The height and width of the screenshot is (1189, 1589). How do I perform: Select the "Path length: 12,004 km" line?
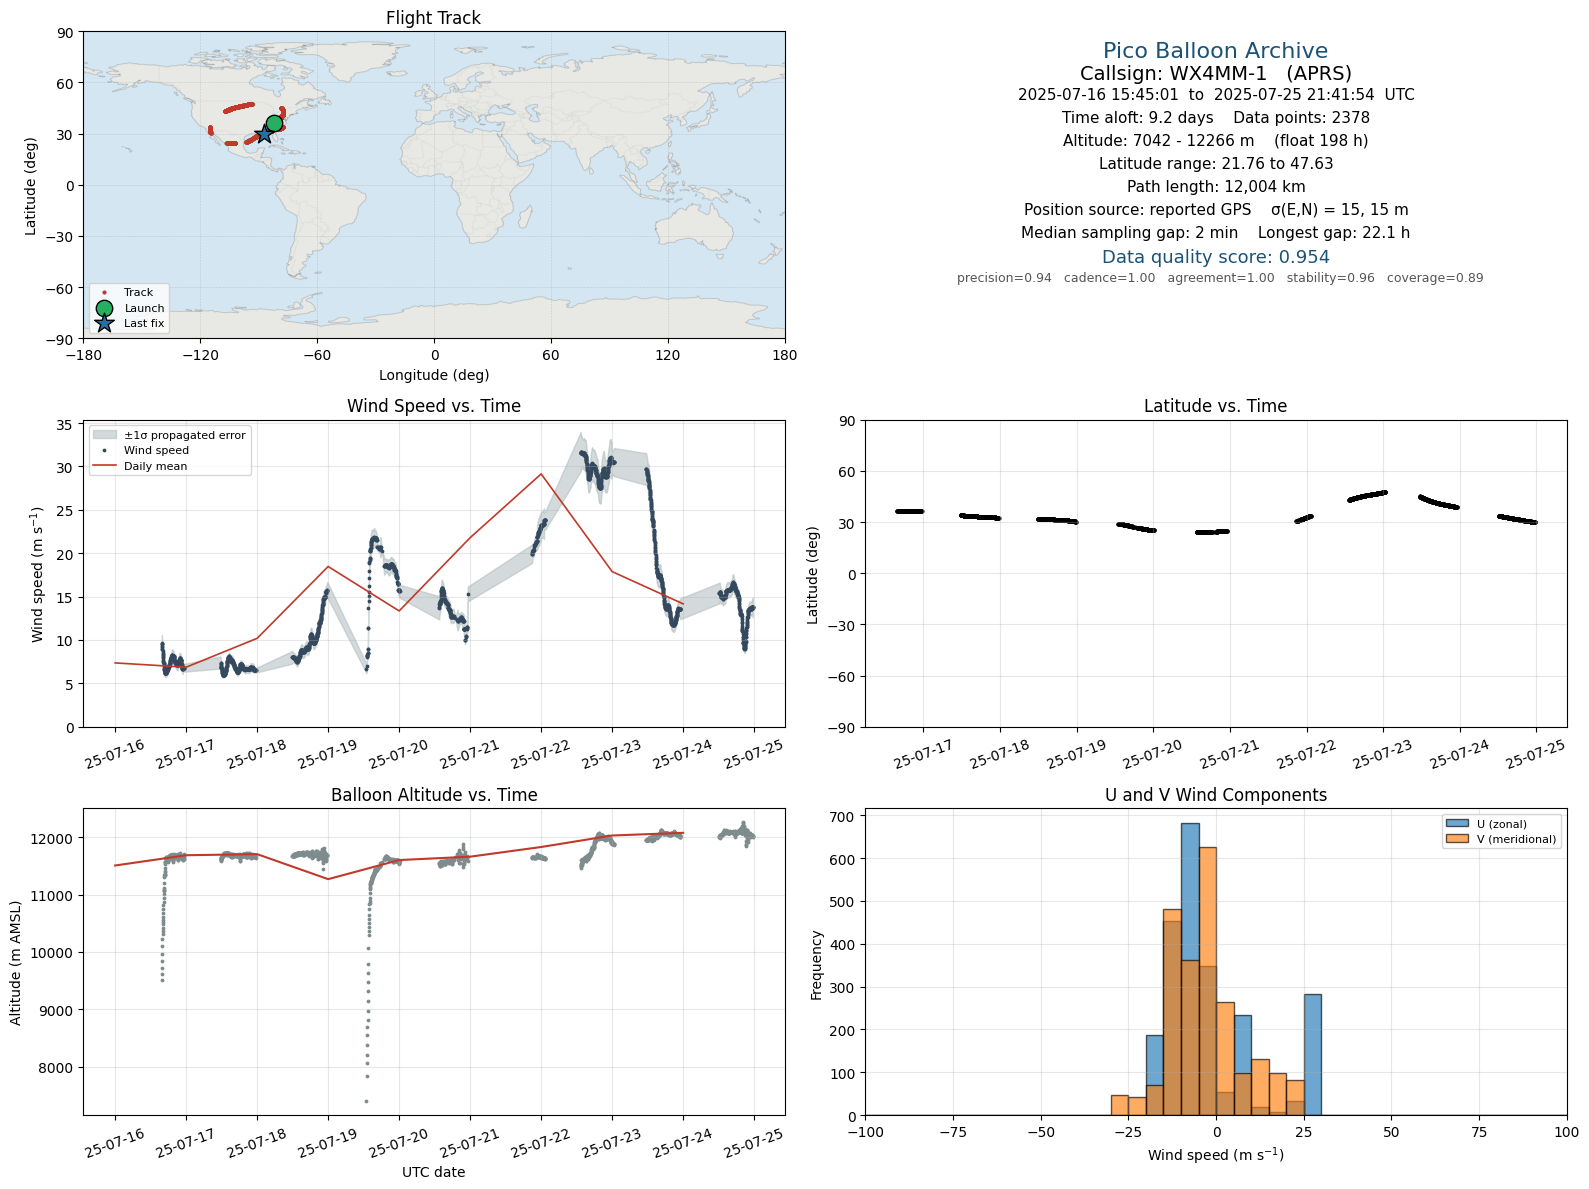1215,187
